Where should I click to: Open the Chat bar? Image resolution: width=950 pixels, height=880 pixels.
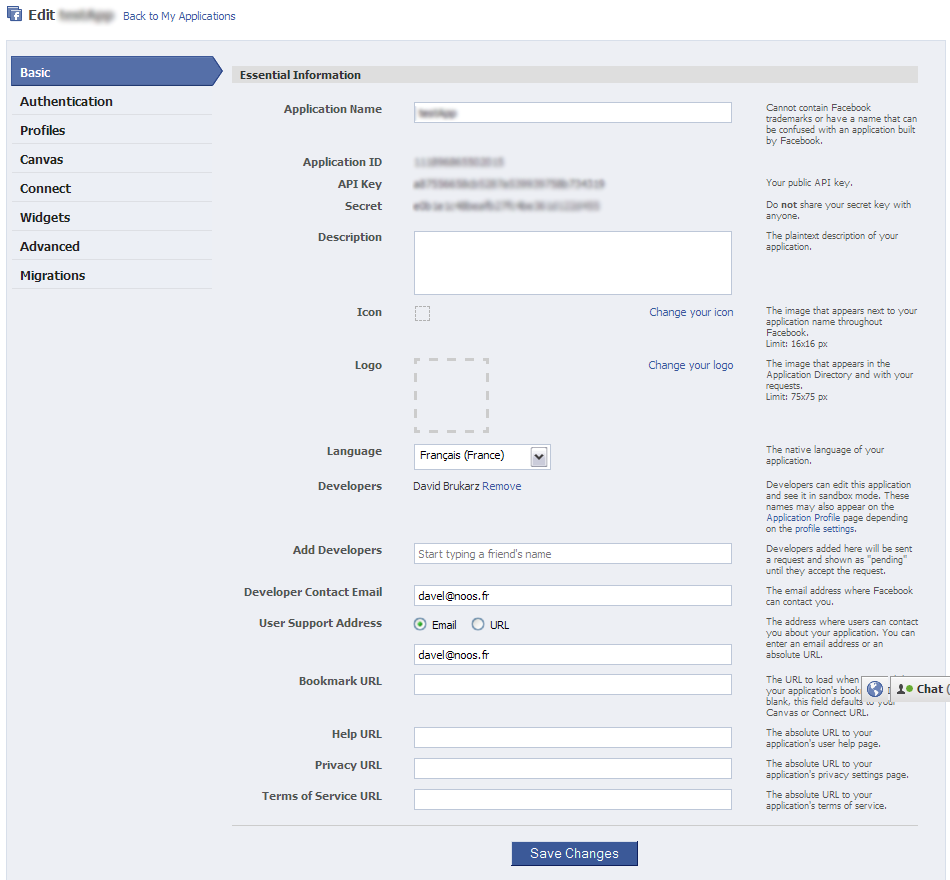[920, 688]
